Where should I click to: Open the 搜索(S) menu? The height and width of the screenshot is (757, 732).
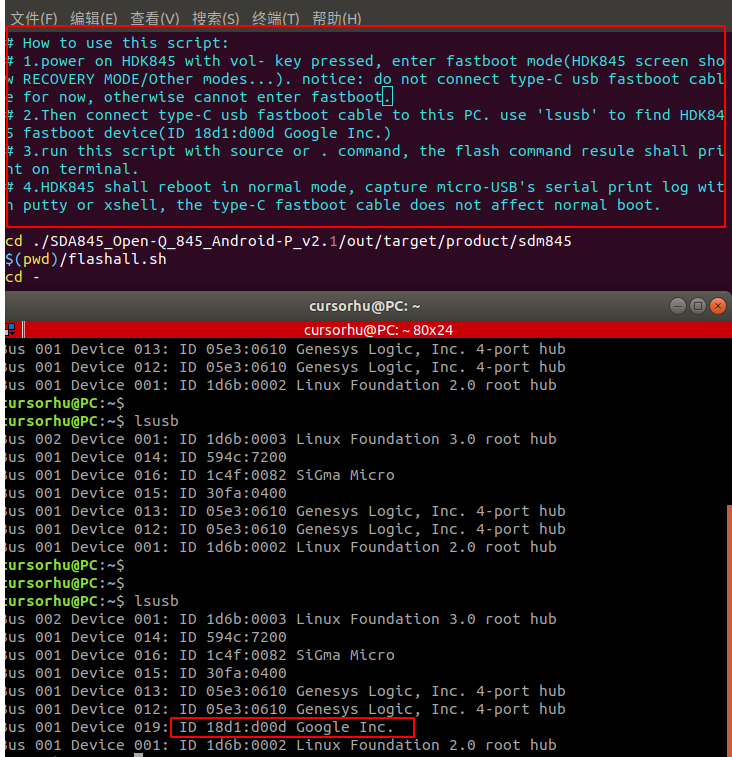coord(215,18)
